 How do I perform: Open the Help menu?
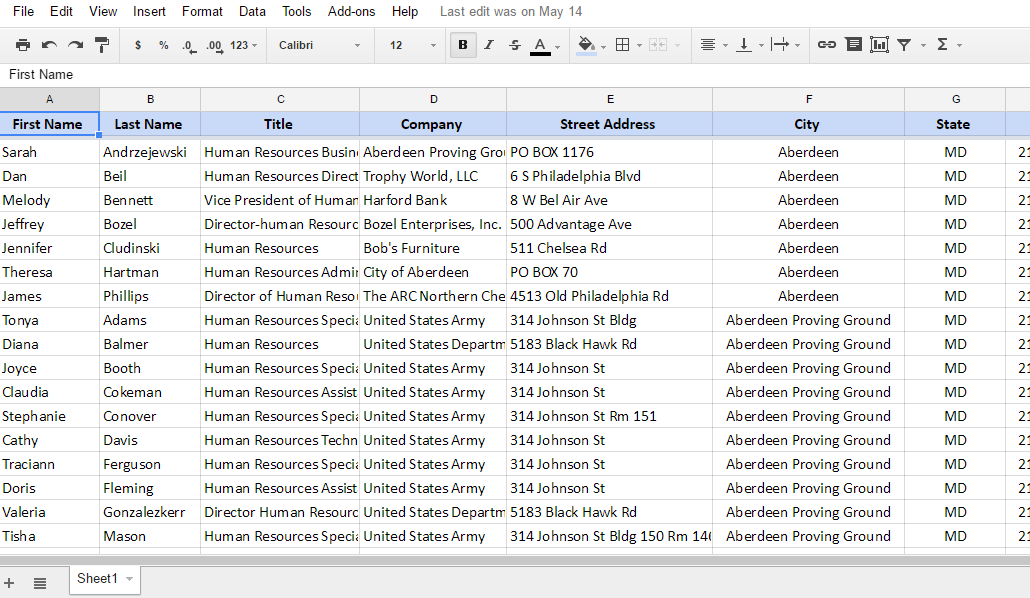click(405, 11)
